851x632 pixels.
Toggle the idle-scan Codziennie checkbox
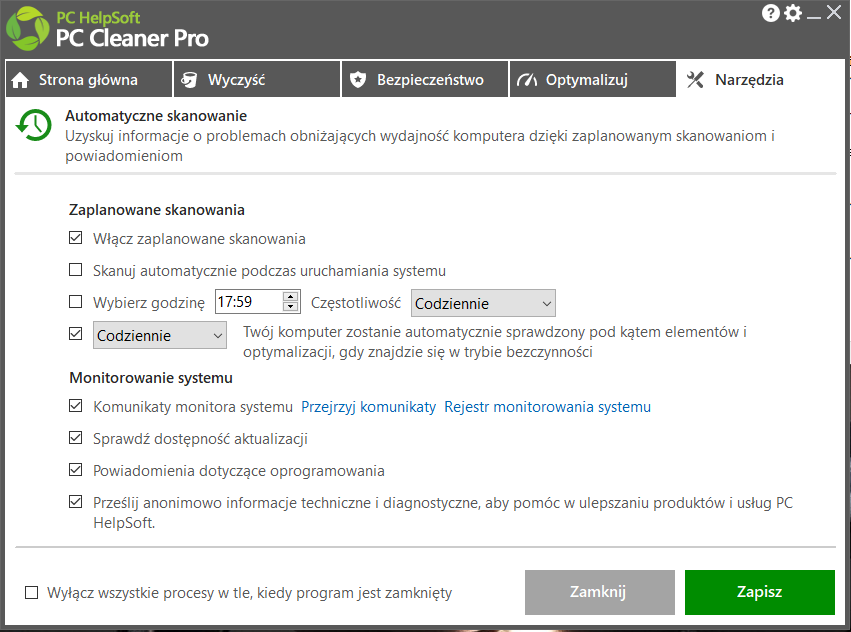coord(75,333)
